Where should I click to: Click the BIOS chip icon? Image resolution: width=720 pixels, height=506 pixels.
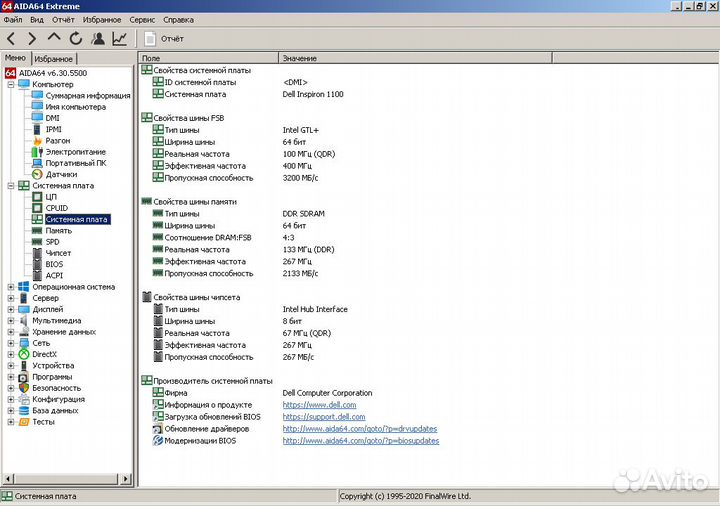tap(37, 264)
